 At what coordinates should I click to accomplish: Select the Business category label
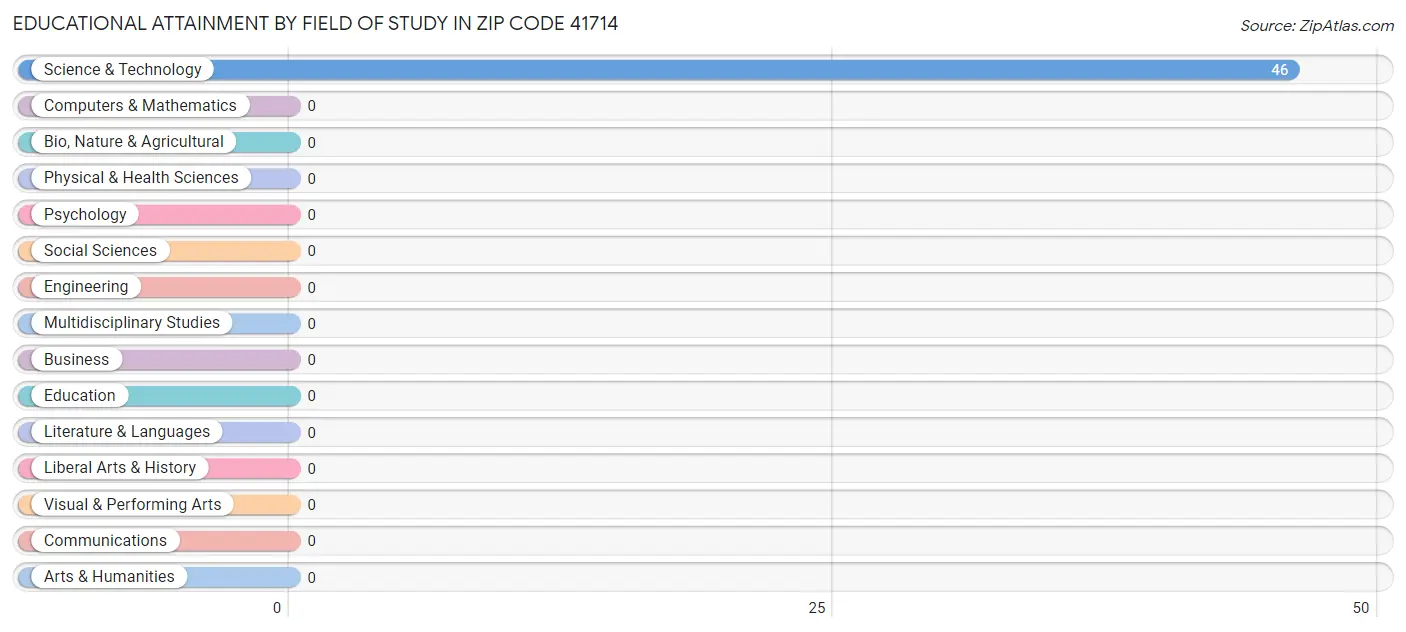[x=76, y=359]
